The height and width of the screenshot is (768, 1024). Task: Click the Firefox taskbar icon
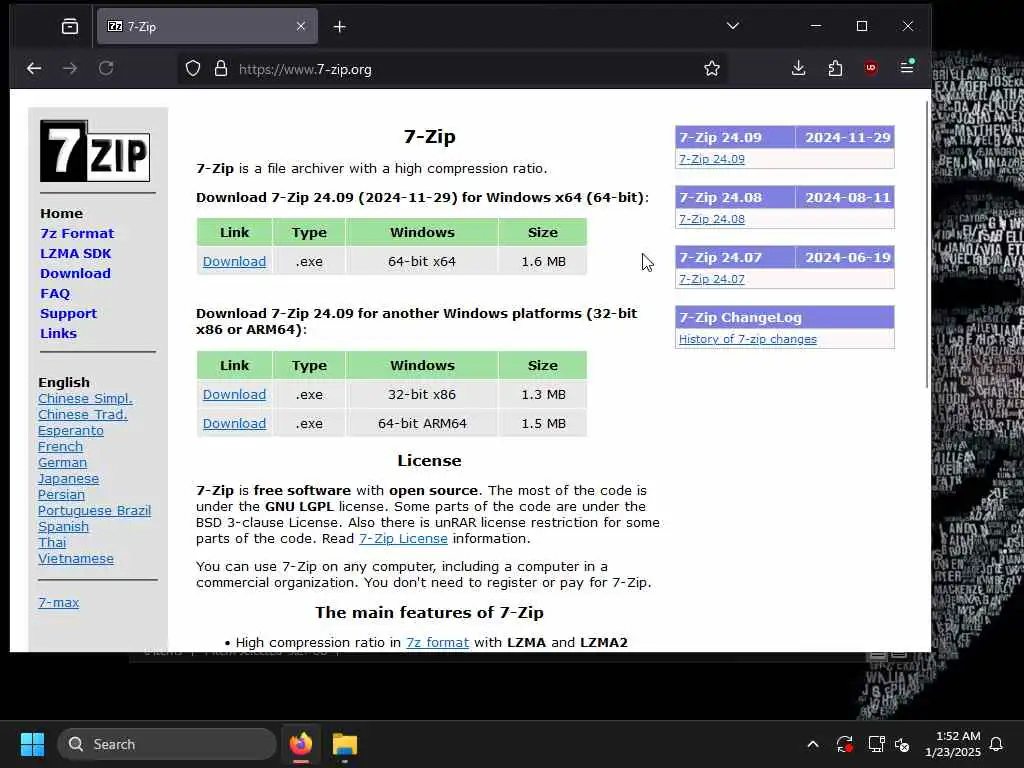tap(301, 744)
